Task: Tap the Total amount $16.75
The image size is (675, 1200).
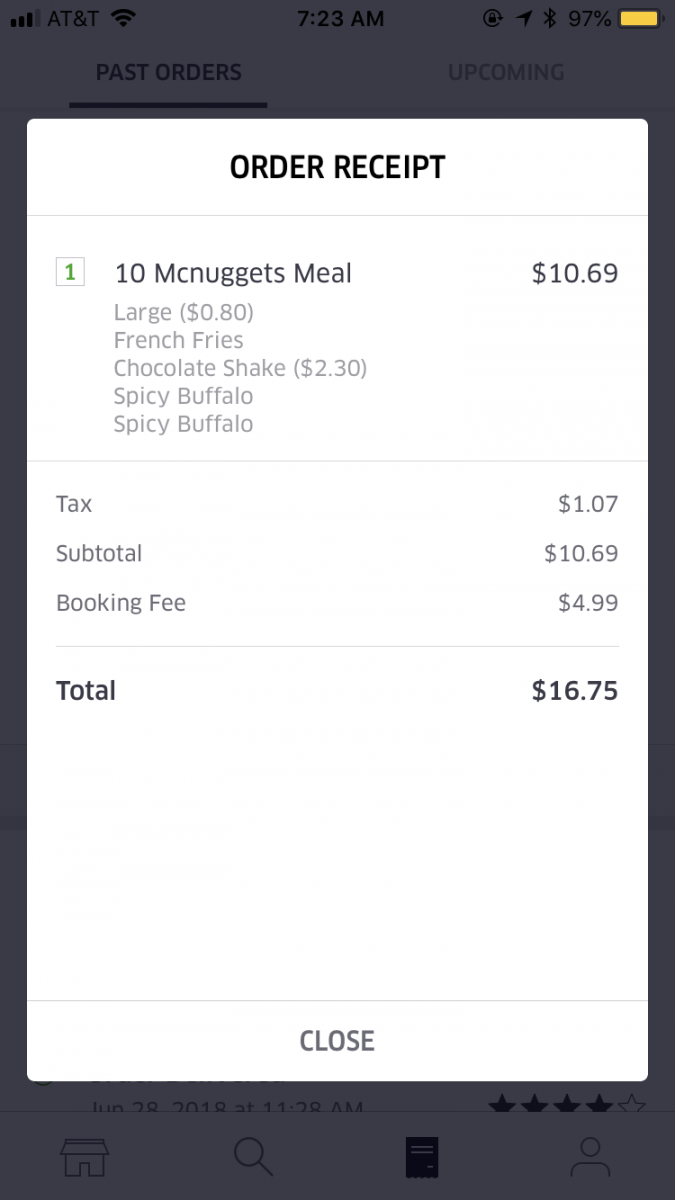Action: [574, 691]
